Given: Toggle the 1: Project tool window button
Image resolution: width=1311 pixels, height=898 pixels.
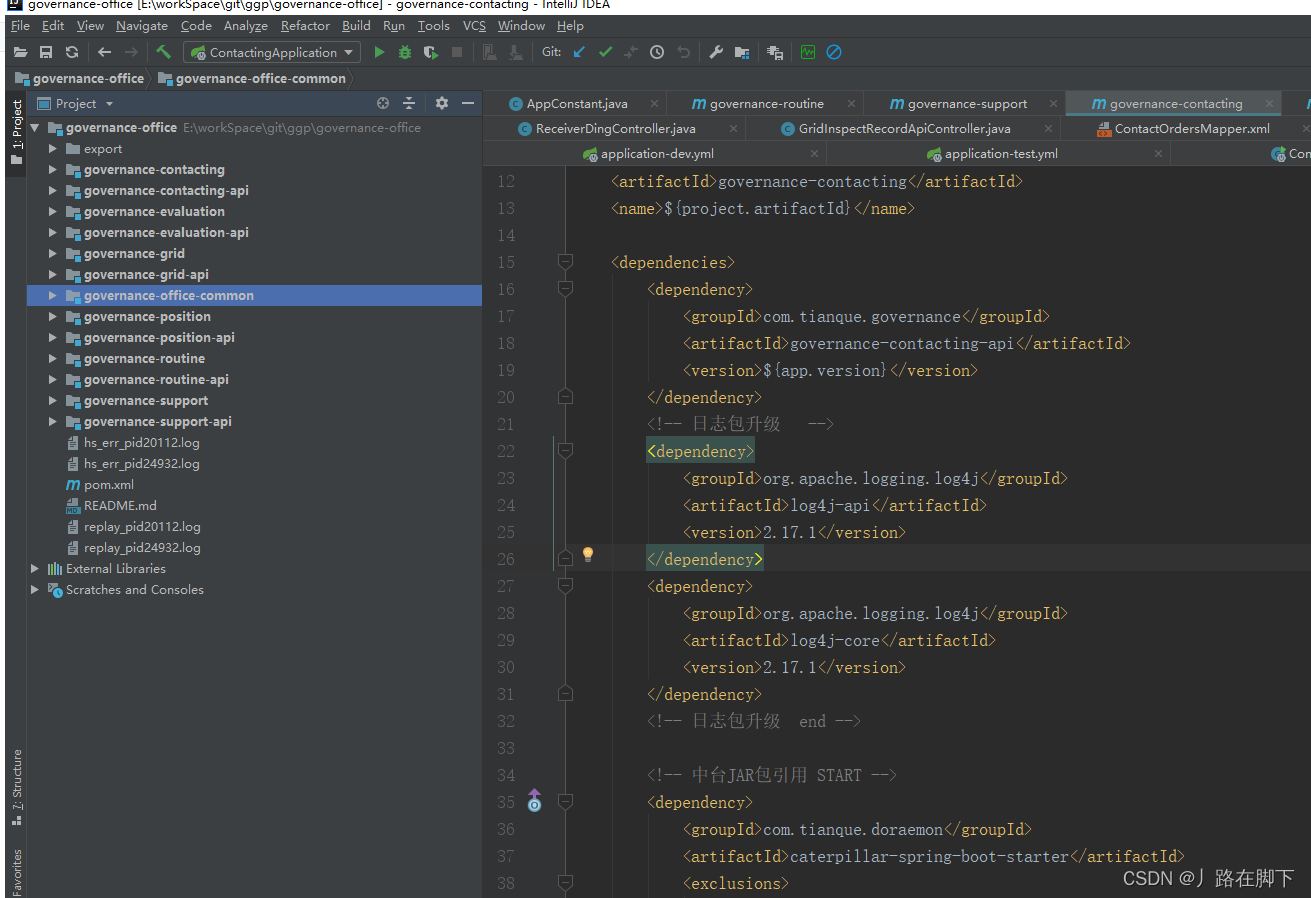Looking at the screenshot, I should [x=16, y=132].
